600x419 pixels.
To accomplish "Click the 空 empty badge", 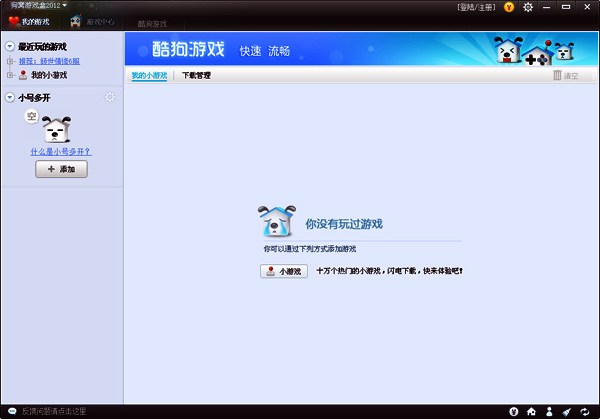I will (x=32, y=116).
